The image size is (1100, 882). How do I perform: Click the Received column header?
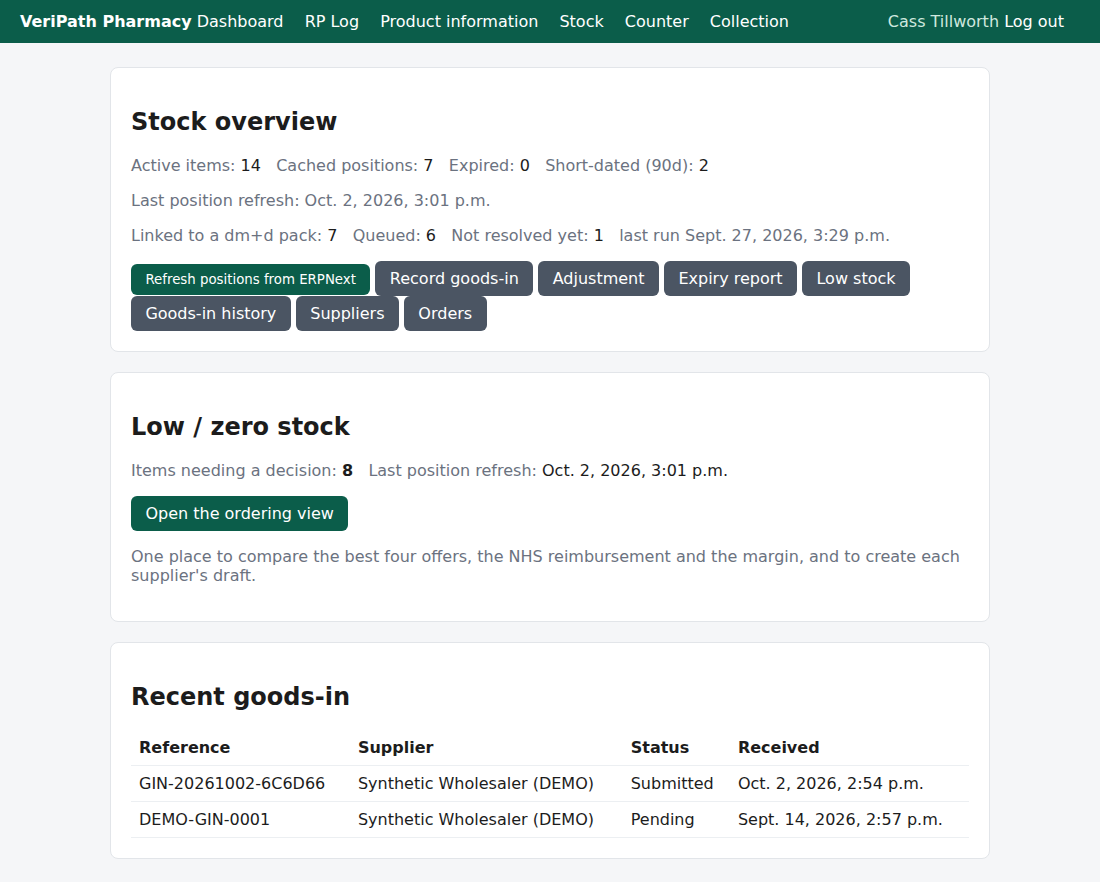coord(779,747)
